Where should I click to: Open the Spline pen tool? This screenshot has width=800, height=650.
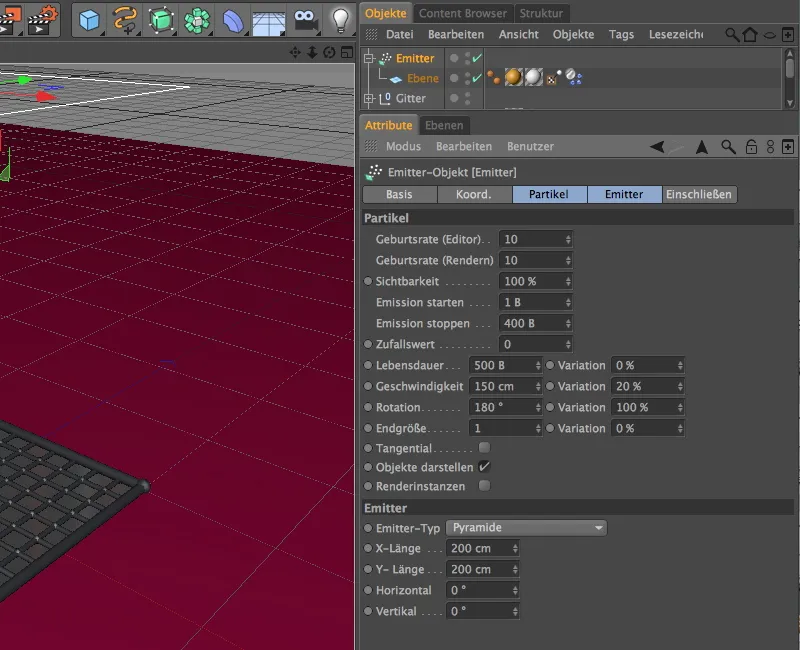125,20
